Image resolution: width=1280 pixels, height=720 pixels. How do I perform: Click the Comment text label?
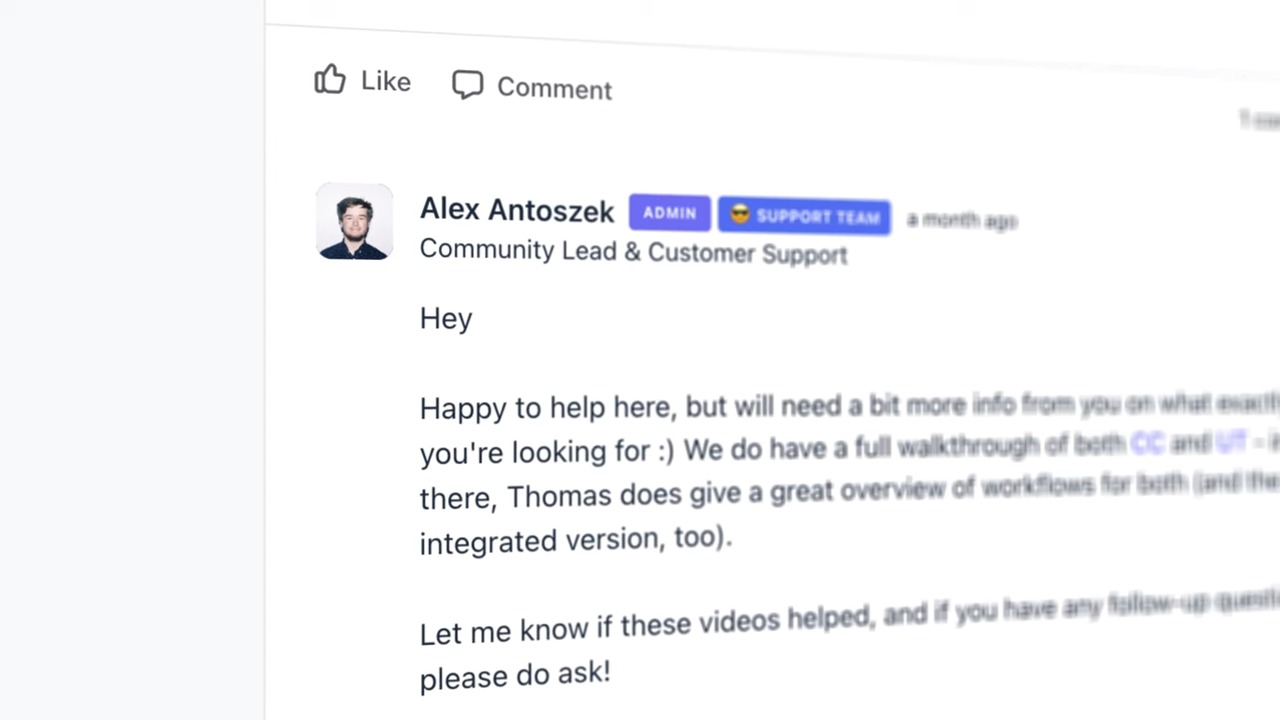pos(554,88)
